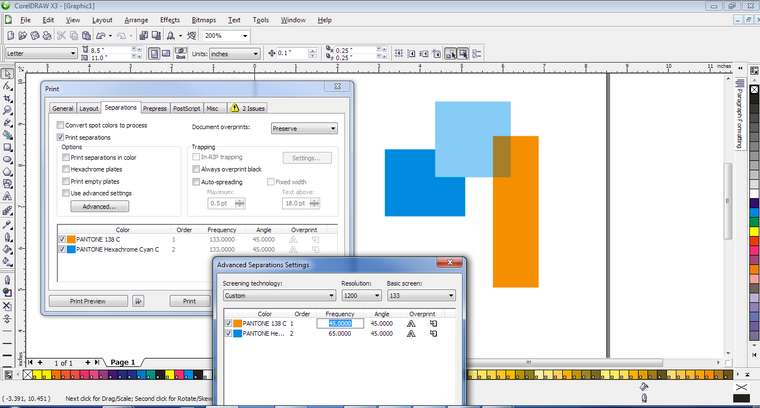The width and height of the screenshot is (760, 408).
Task: Click the New document icon
Action: click(11, 35)
